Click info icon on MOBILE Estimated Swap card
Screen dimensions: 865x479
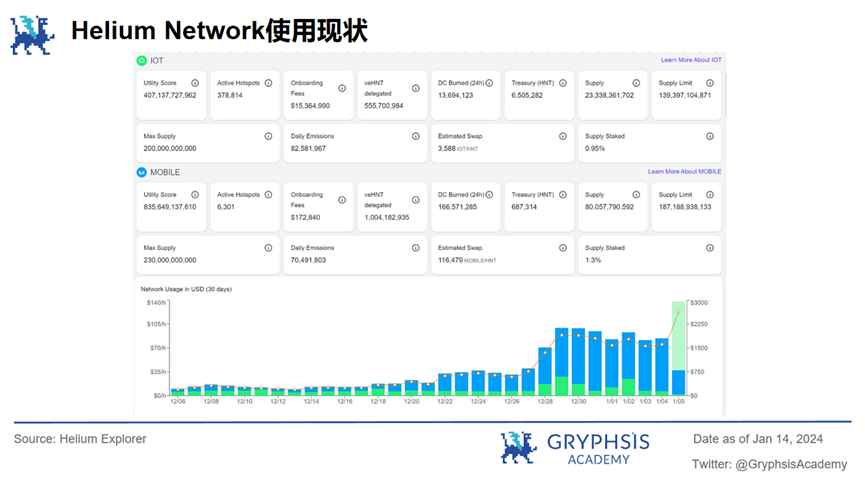(x=563, y=248)
